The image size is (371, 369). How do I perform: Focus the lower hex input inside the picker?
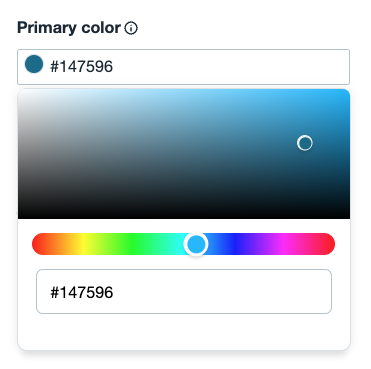(184, 292)
